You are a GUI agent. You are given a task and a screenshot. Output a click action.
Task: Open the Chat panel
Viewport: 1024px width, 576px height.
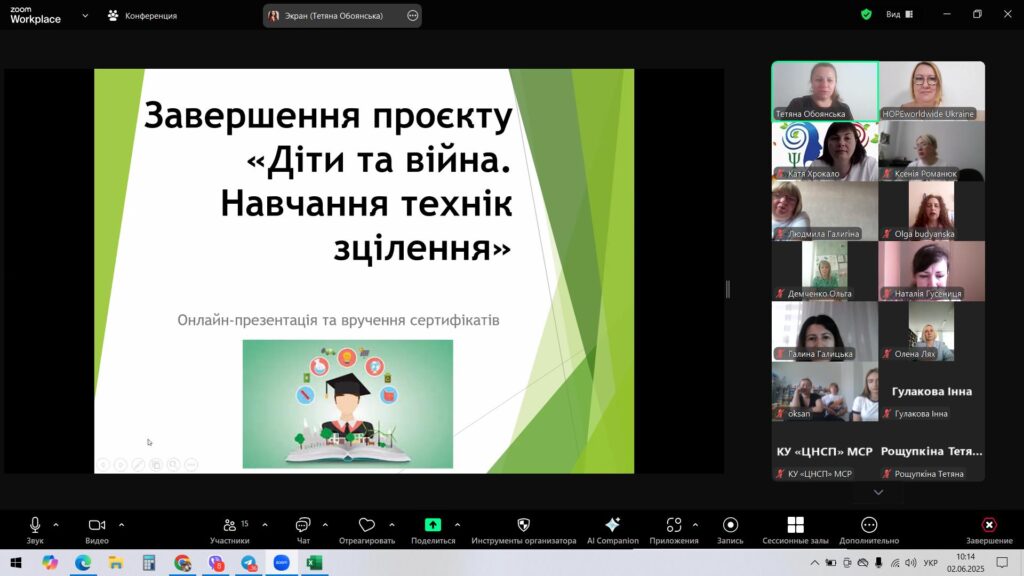point(303,525)
